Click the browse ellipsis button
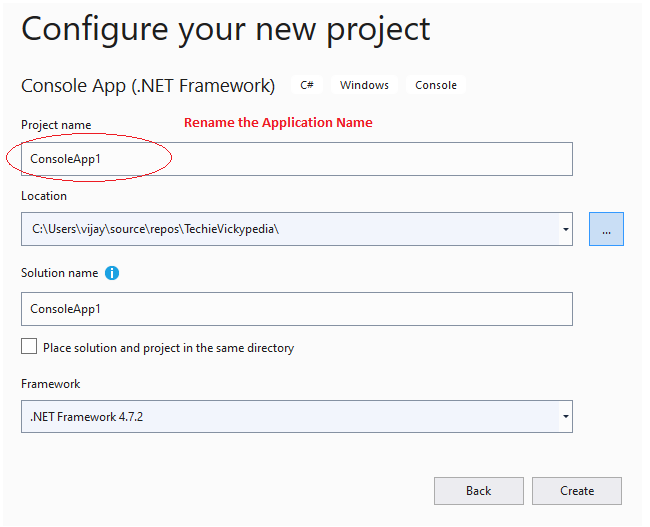 pyautogui.click(x=606, y=229)
